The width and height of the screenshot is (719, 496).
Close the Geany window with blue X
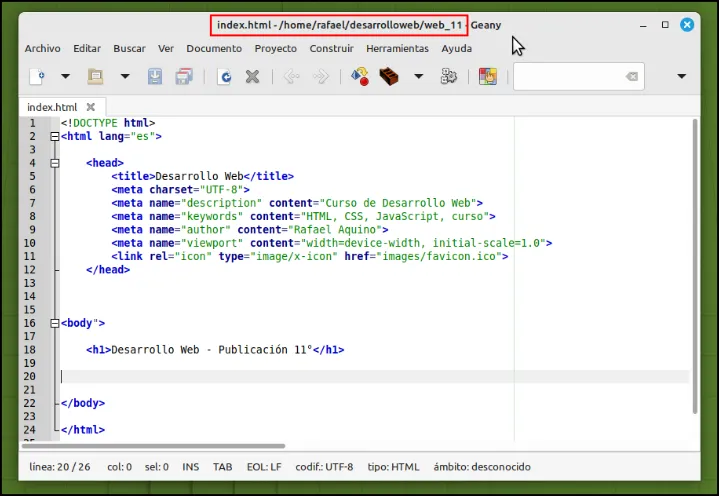687,25
